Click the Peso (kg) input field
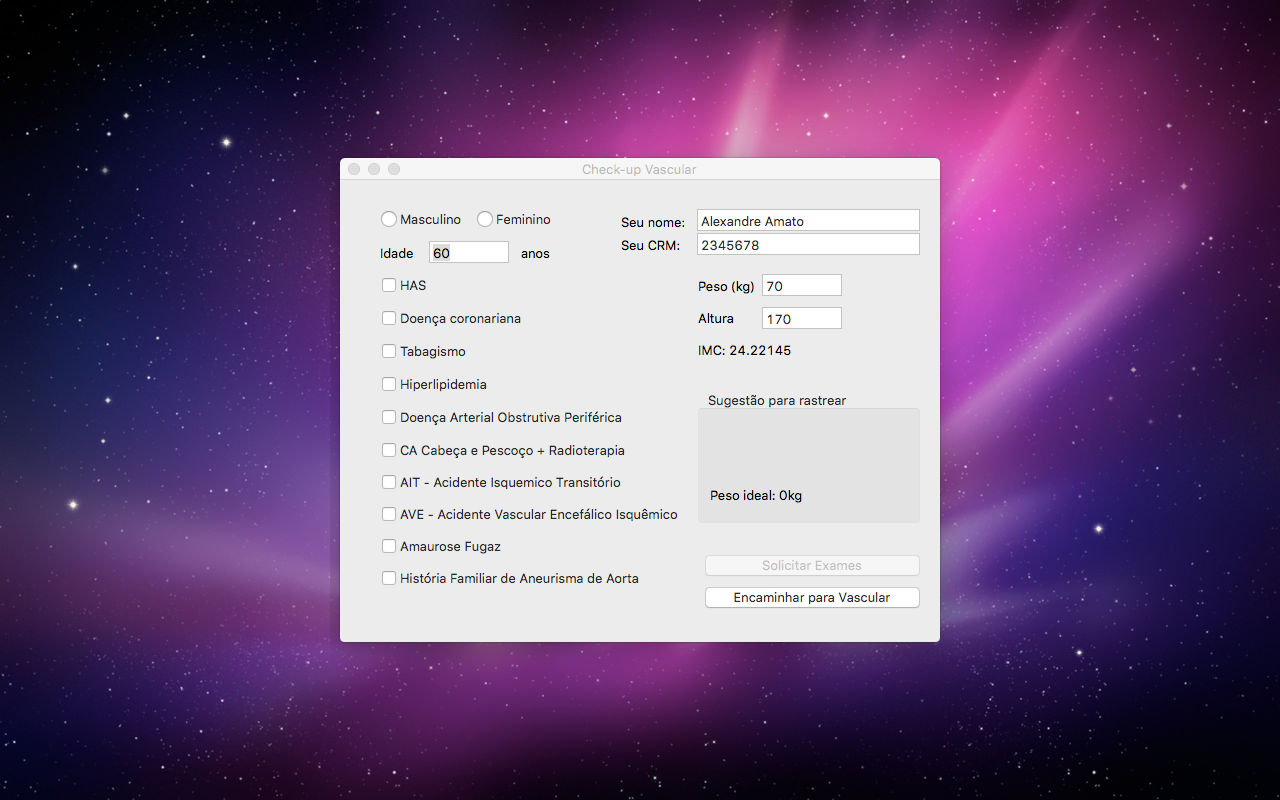Screen dimensions: 1280x800 click(x=801, y=286)
